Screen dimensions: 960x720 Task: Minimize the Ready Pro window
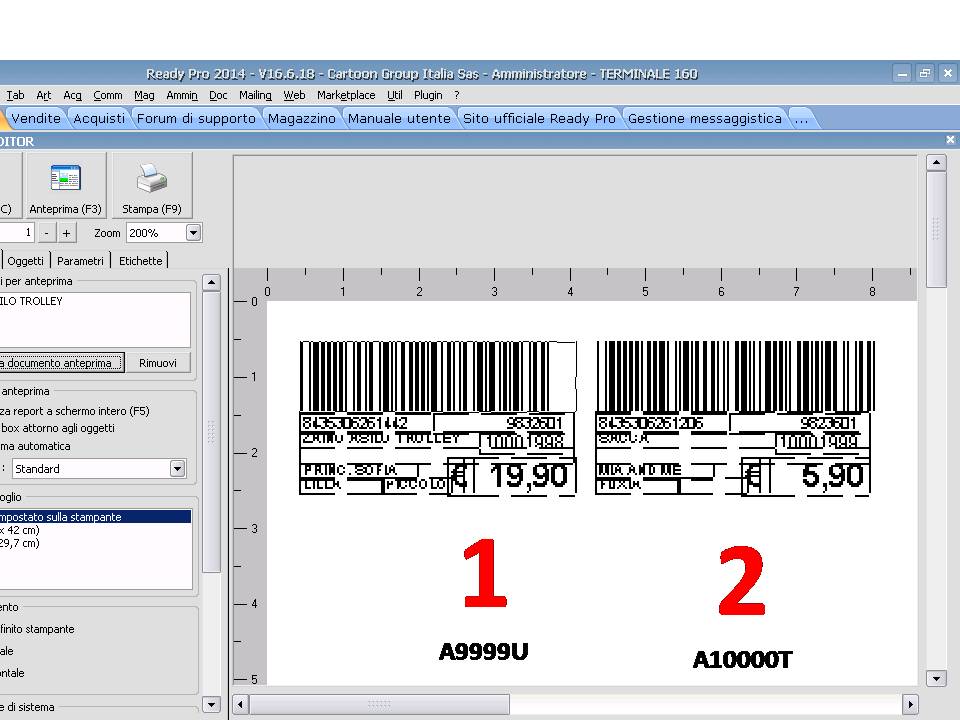pyautogui.click(x=902, y=73)
